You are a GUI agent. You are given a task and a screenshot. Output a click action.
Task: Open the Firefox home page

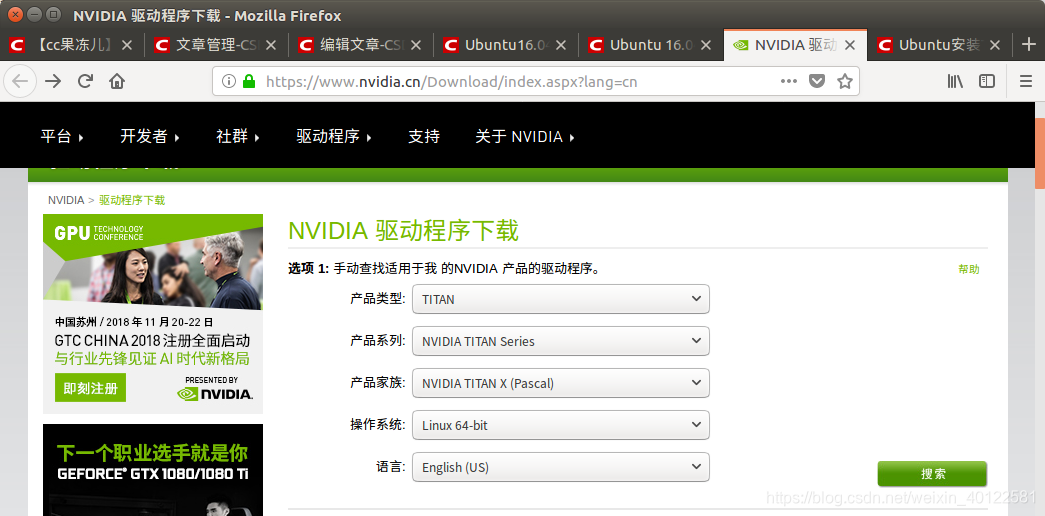(117, 81)
